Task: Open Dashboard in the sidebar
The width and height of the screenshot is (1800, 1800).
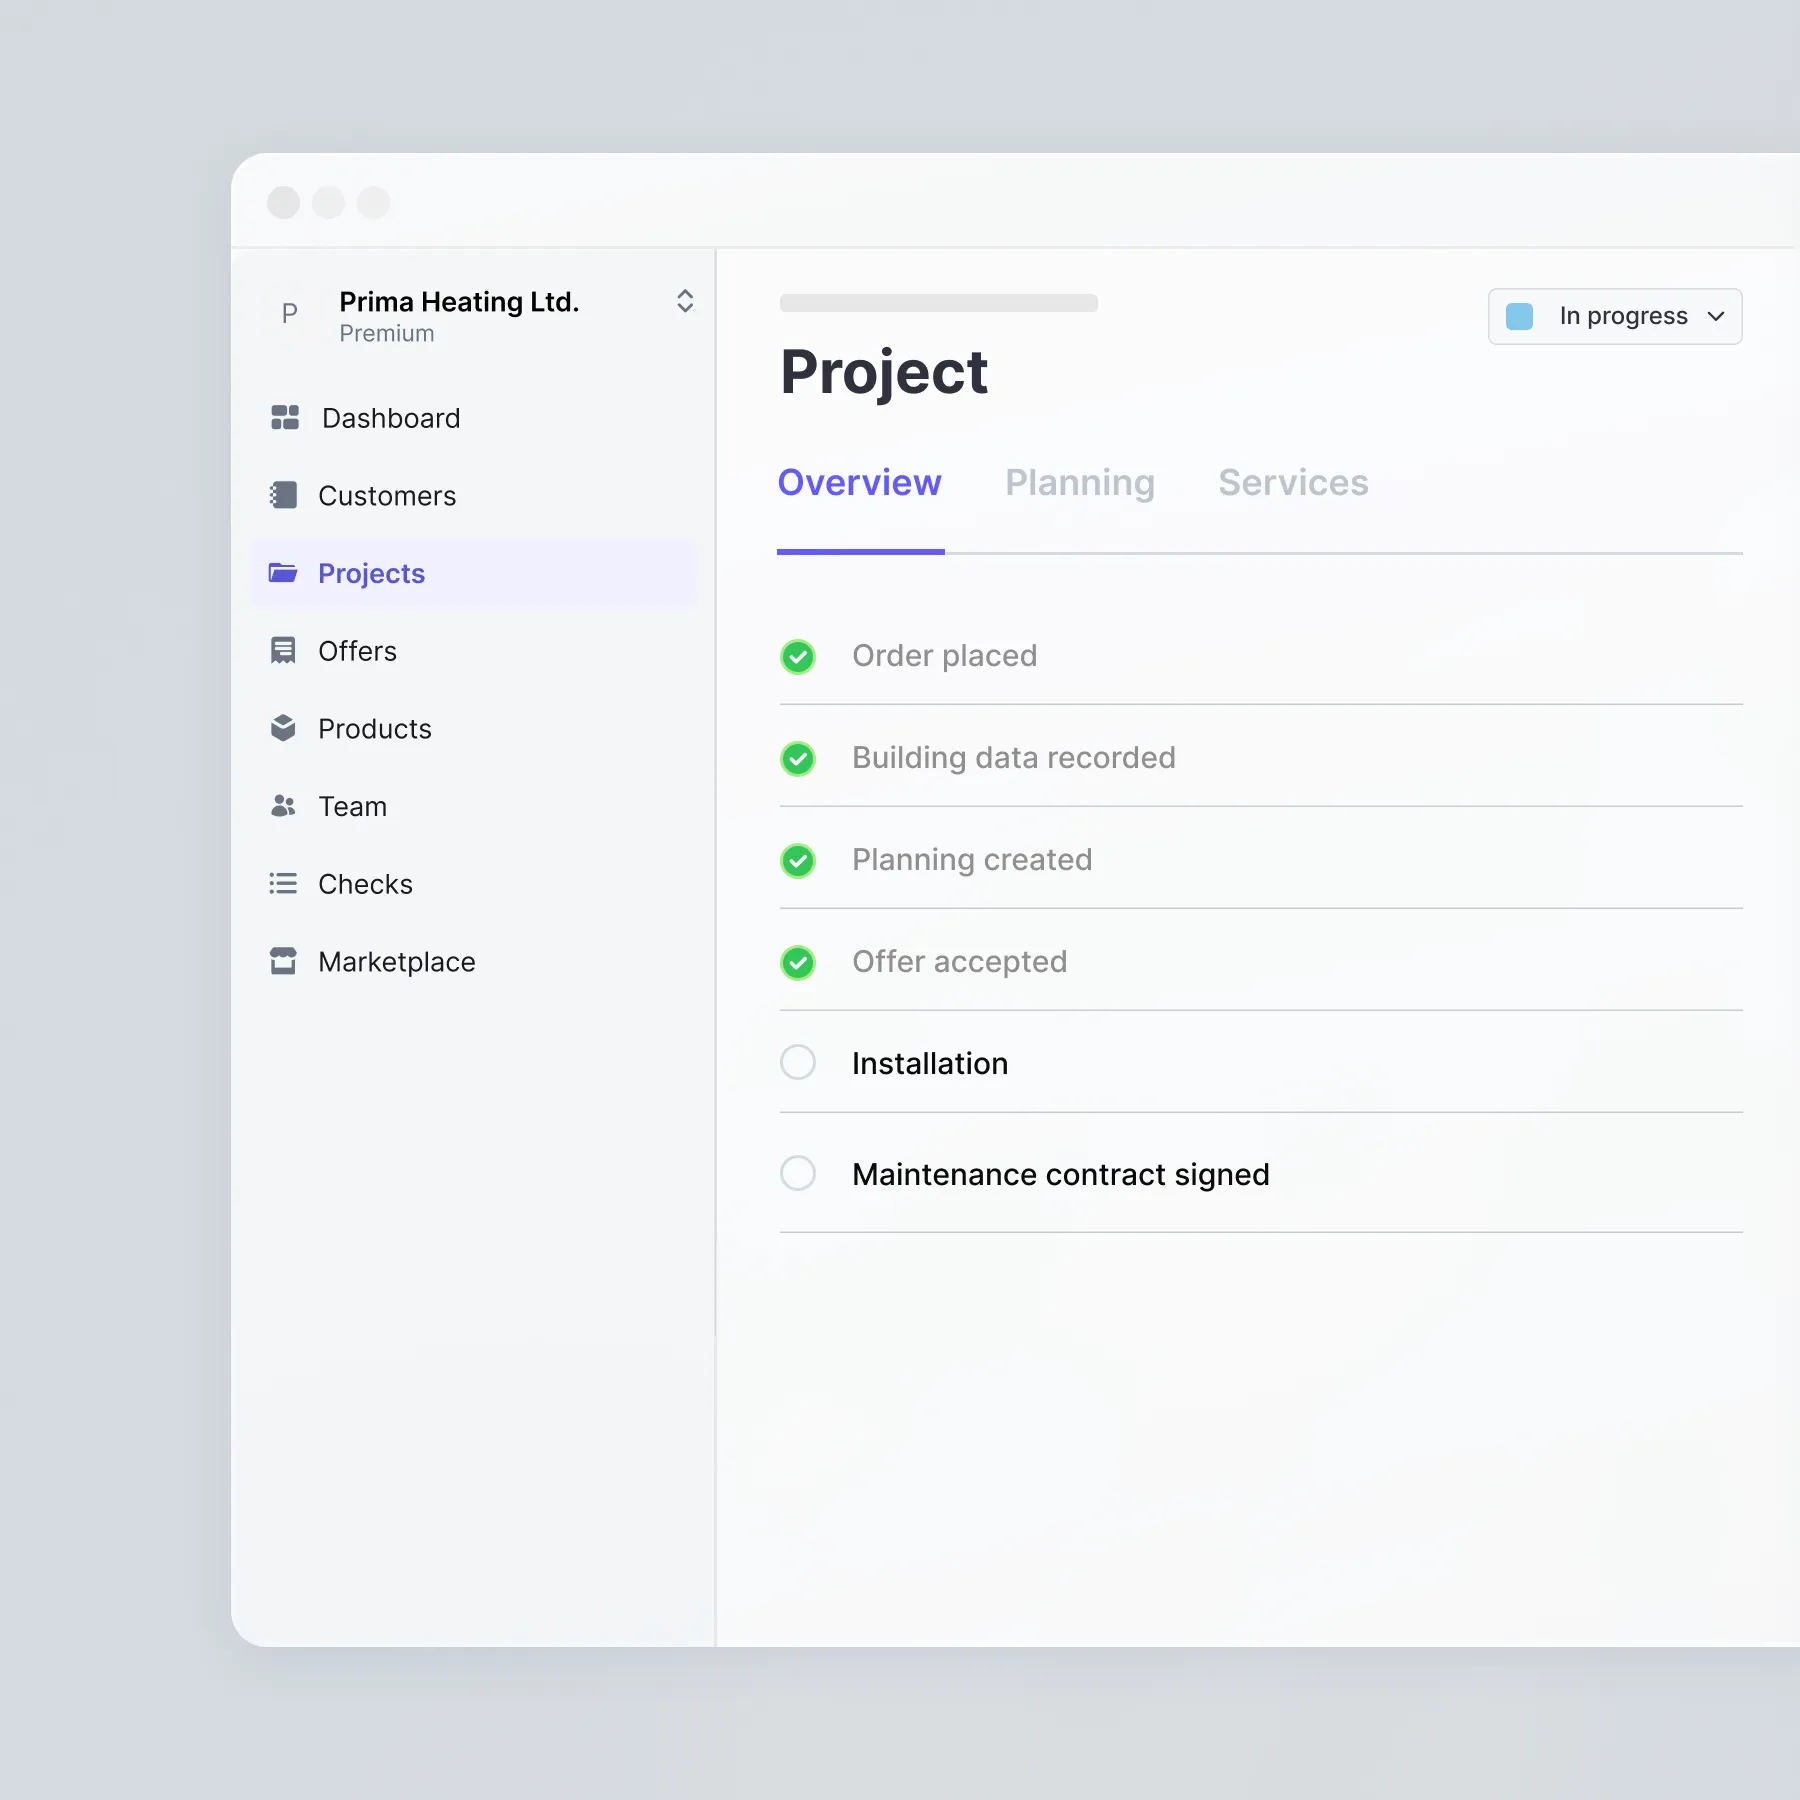Action: tap(474, 418)
